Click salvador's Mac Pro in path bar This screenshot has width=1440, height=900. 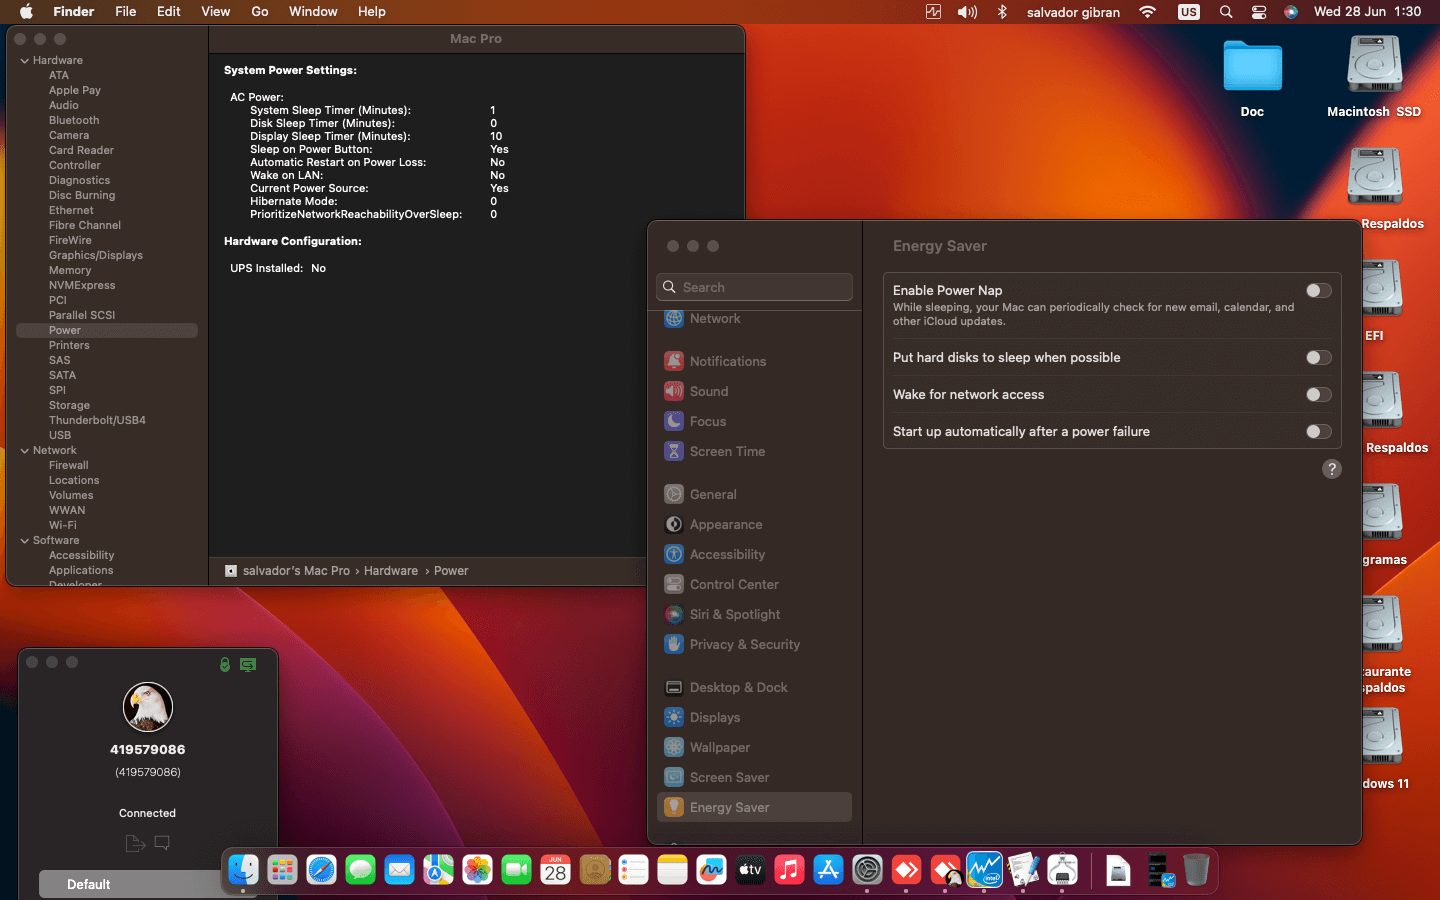click(x=296, y=571)
